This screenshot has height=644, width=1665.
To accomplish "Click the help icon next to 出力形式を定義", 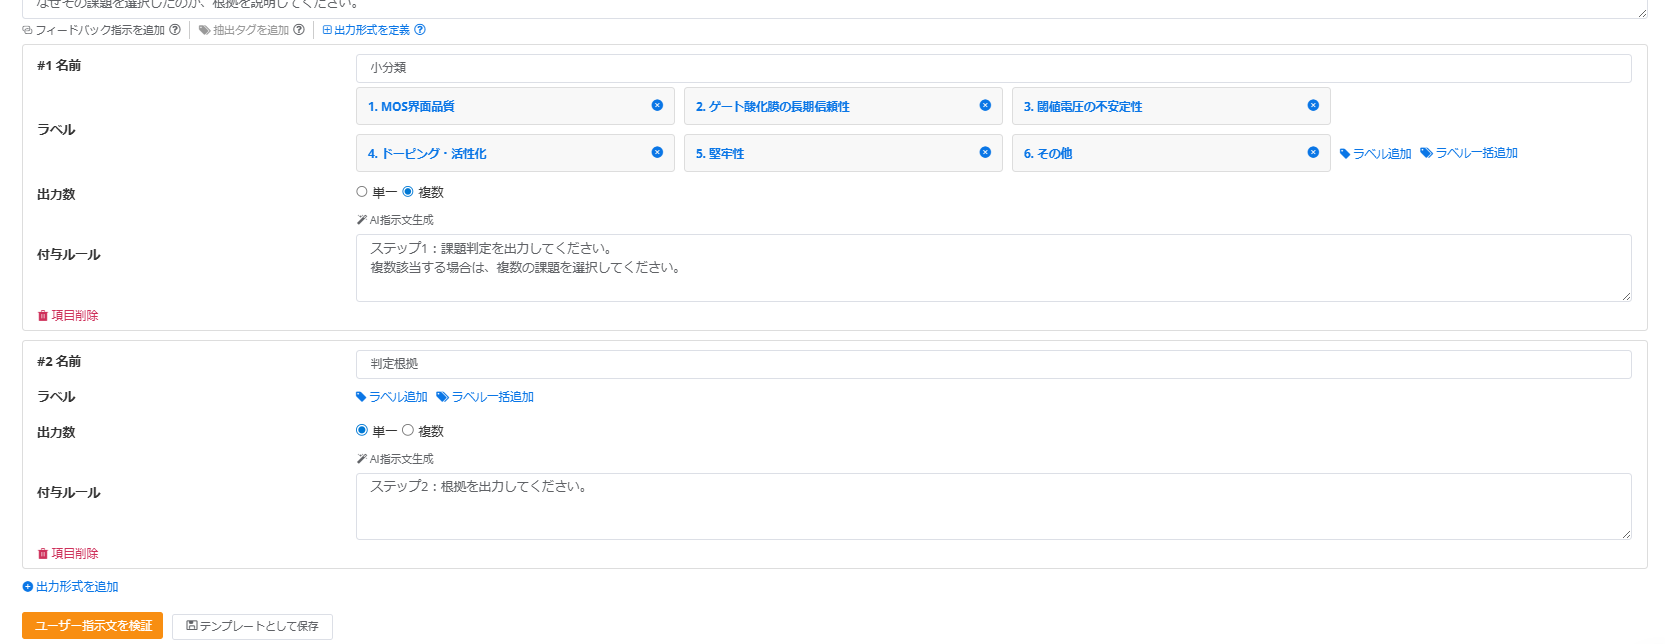I will (420, 30).
